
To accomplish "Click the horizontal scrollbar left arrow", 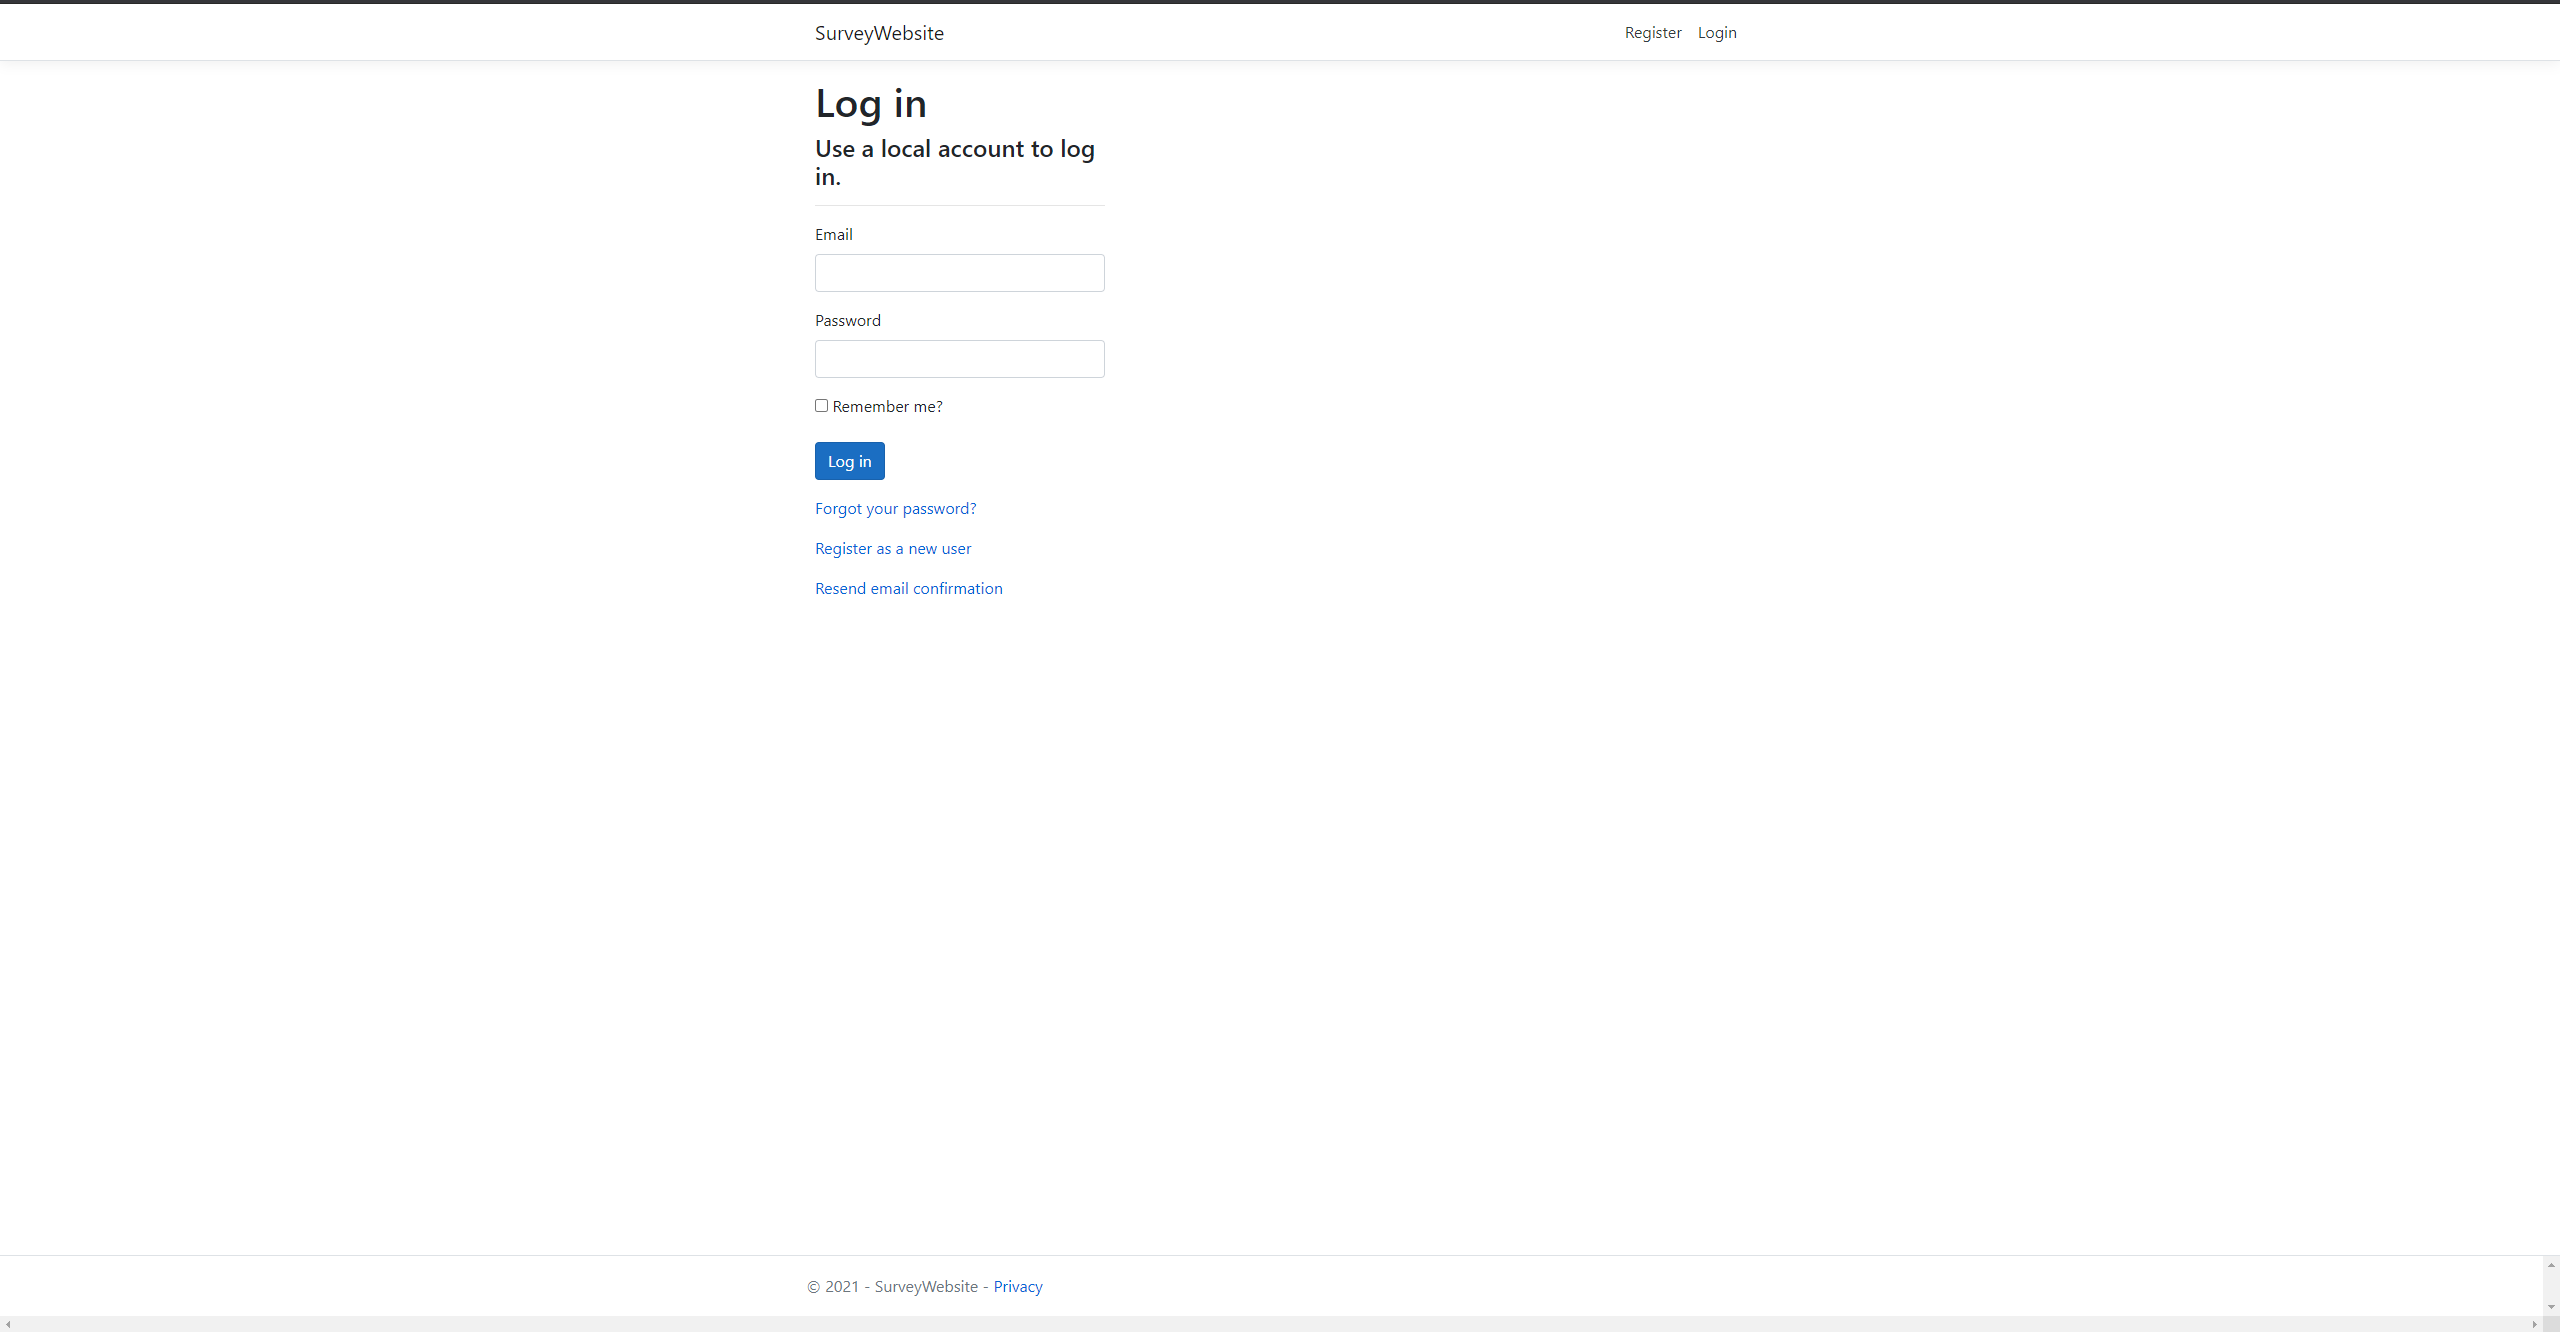I will (x=8, y=1324).
